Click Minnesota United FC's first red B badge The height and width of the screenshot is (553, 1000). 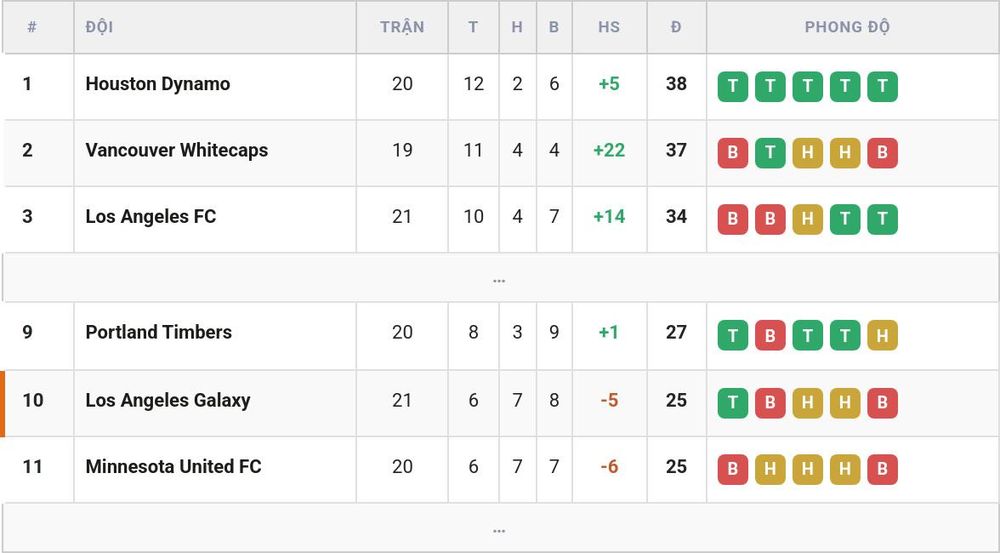pos(733,469)
